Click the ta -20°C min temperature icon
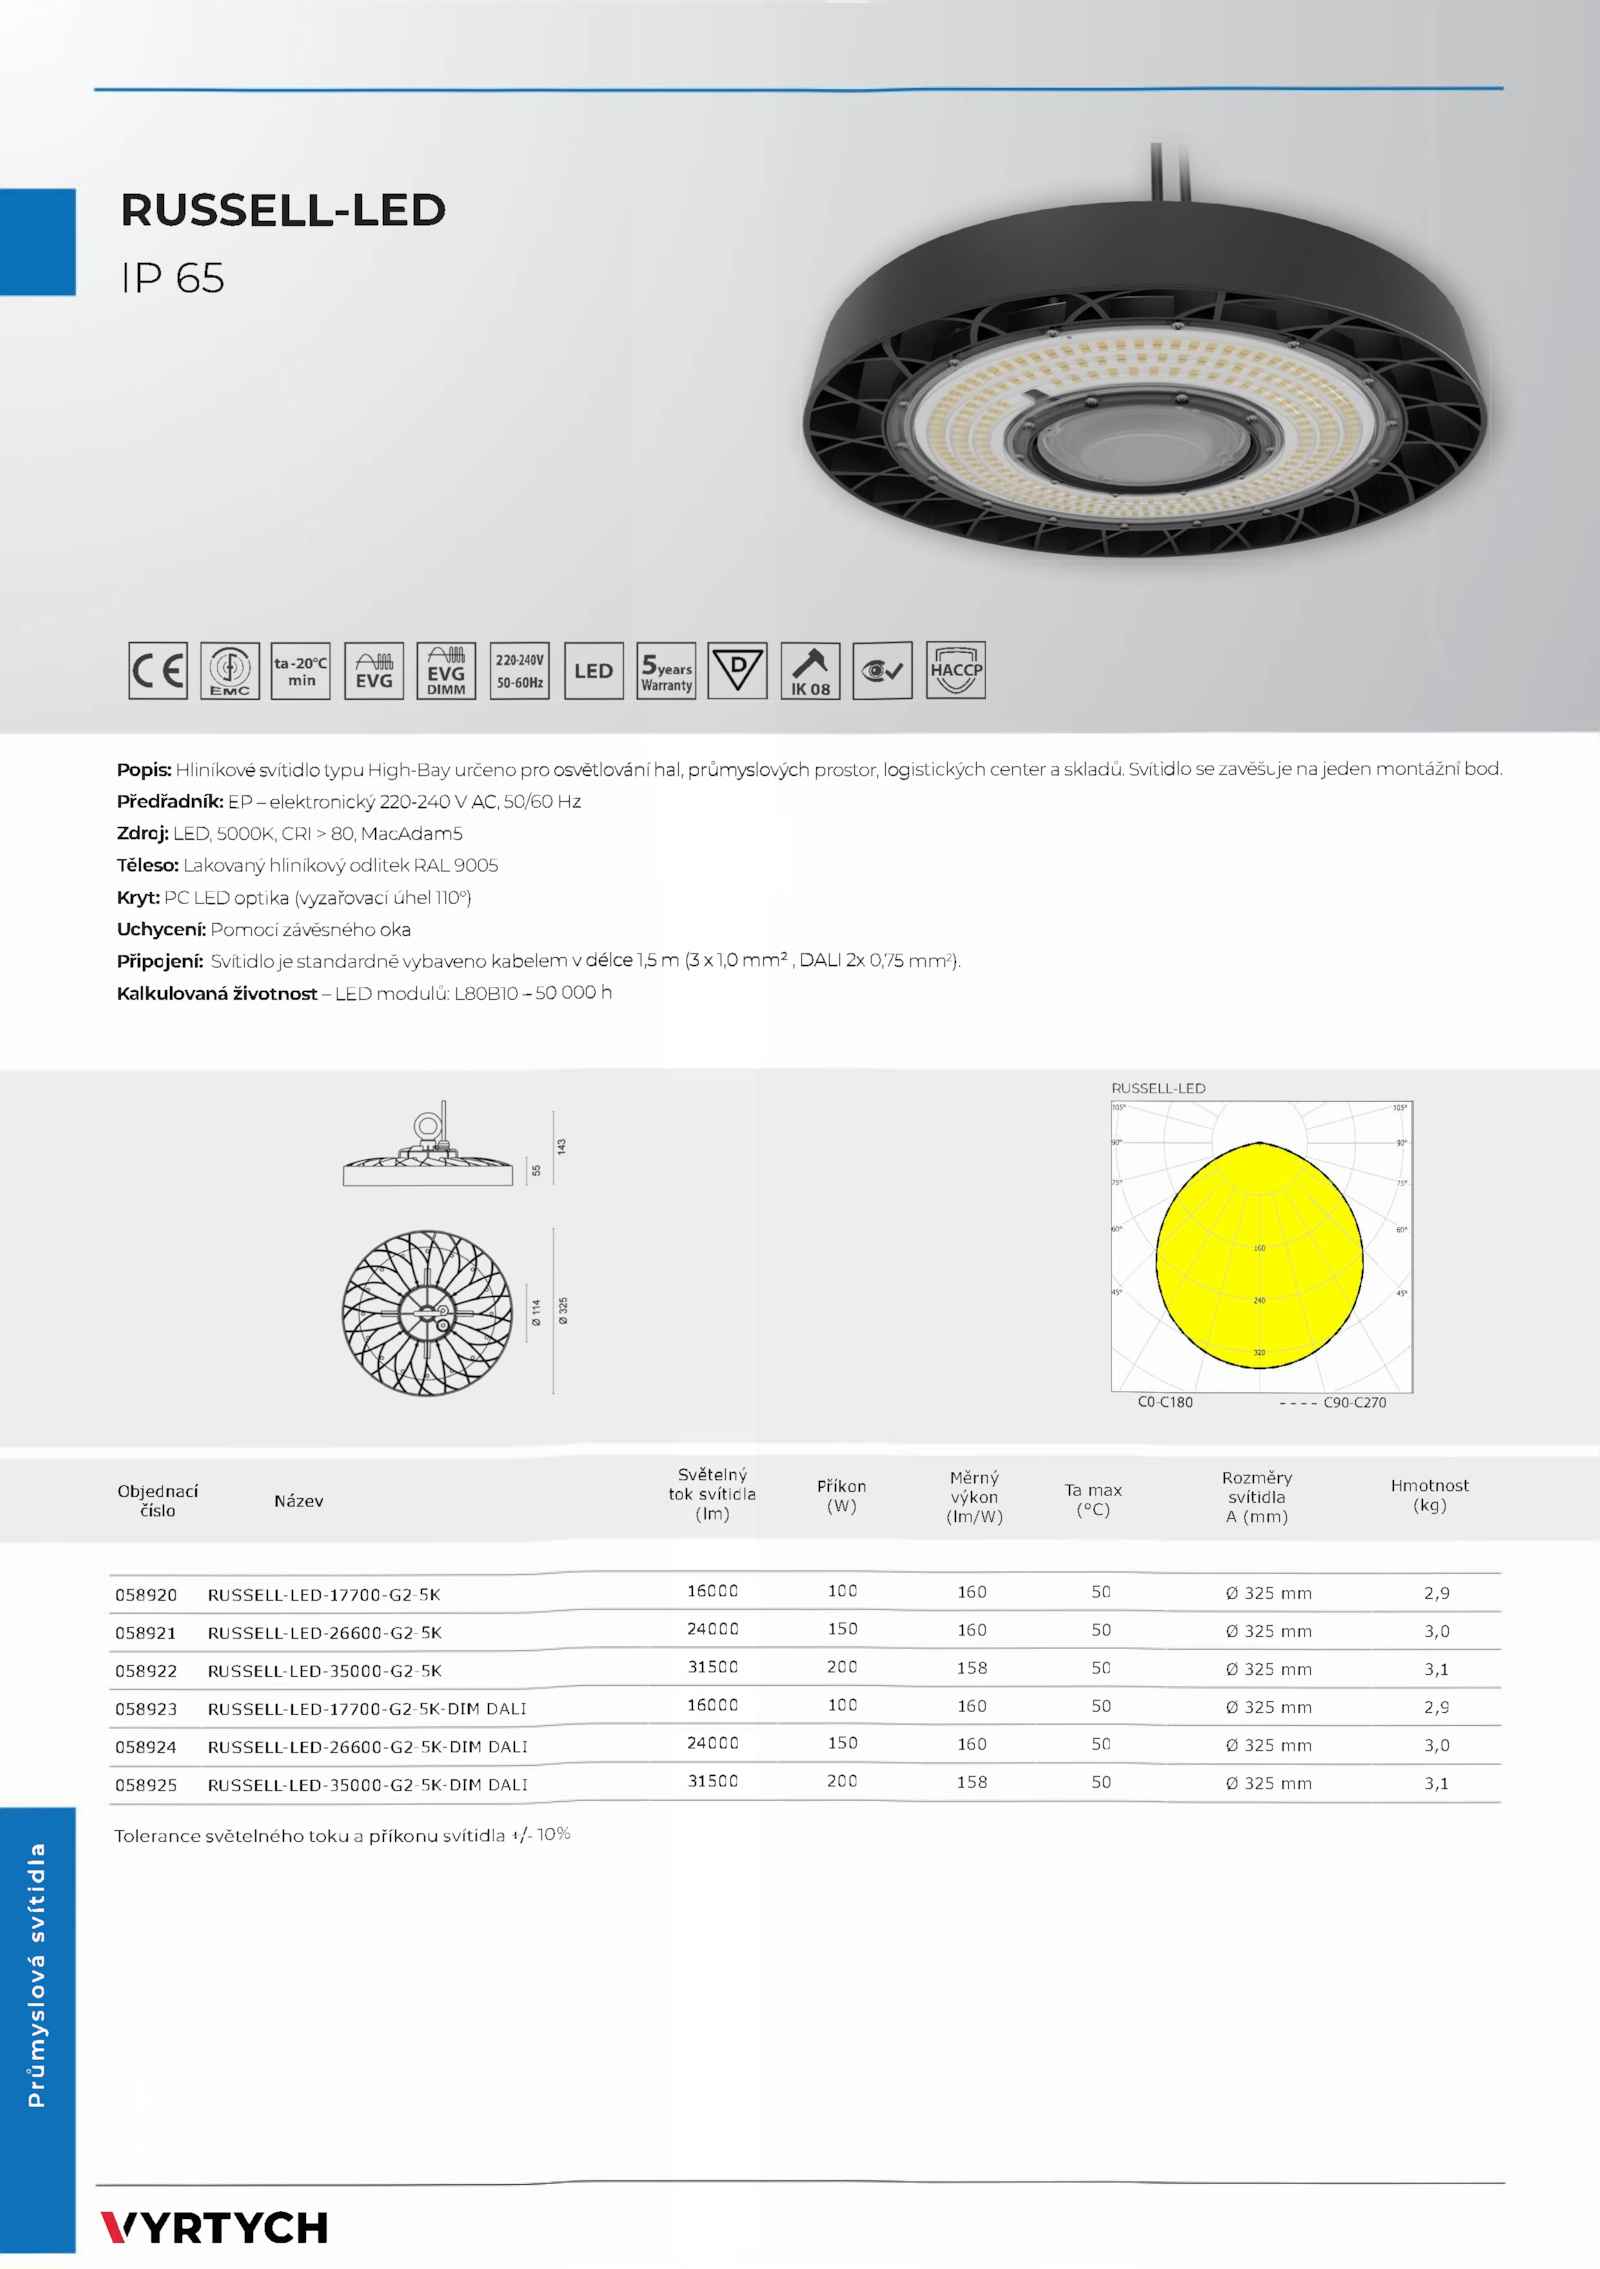 301,670
